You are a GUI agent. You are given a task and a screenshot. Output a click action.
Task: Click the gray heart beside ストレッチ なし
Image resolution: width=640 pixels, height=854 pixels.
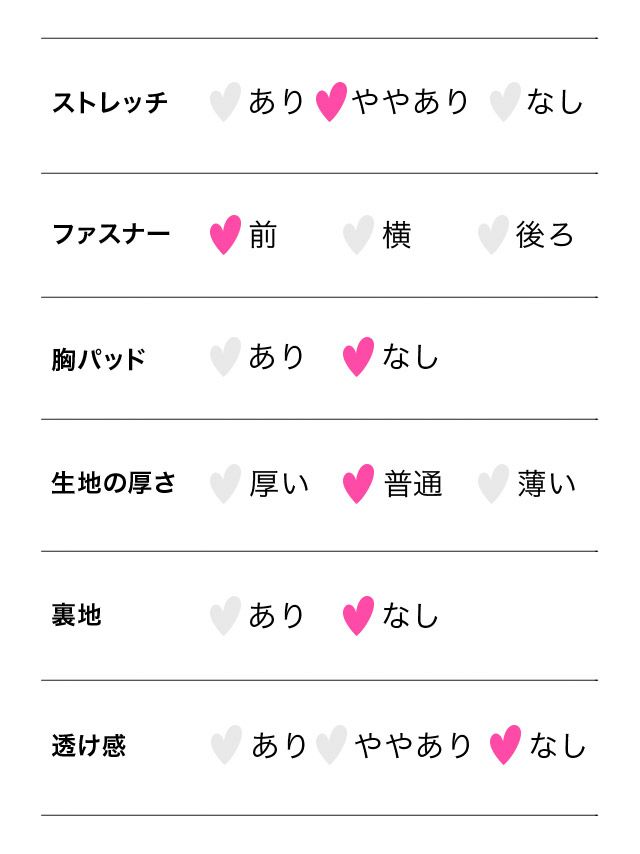505,102
